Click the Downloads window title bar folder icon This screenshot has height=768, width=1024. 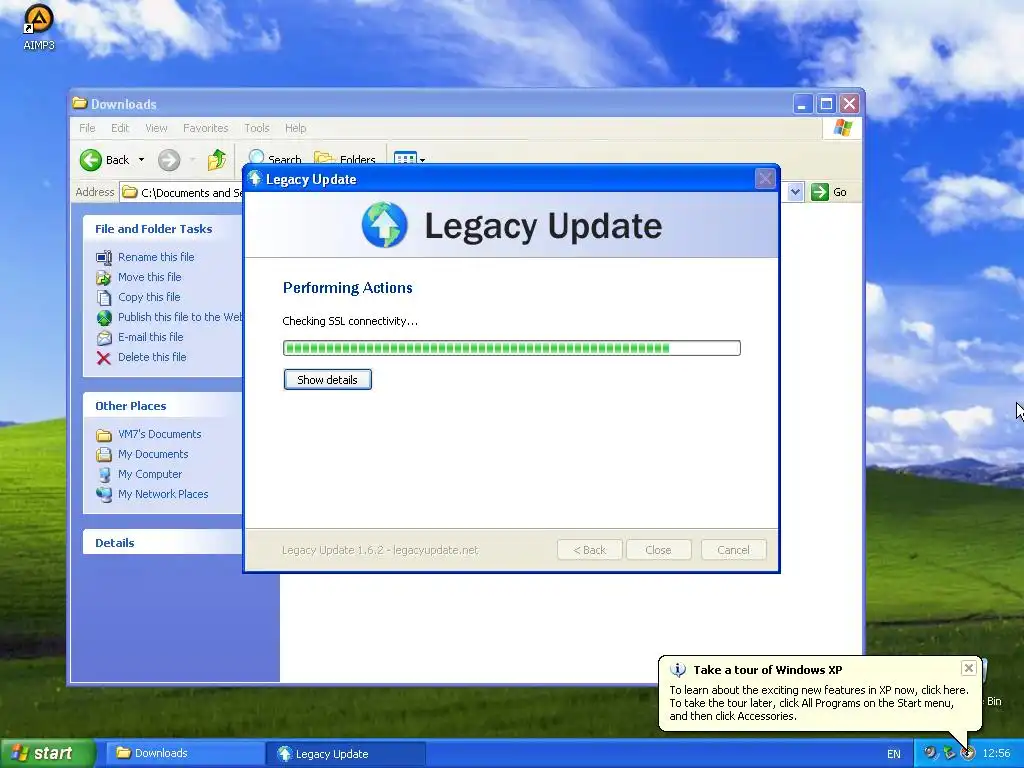pos(80,103)
